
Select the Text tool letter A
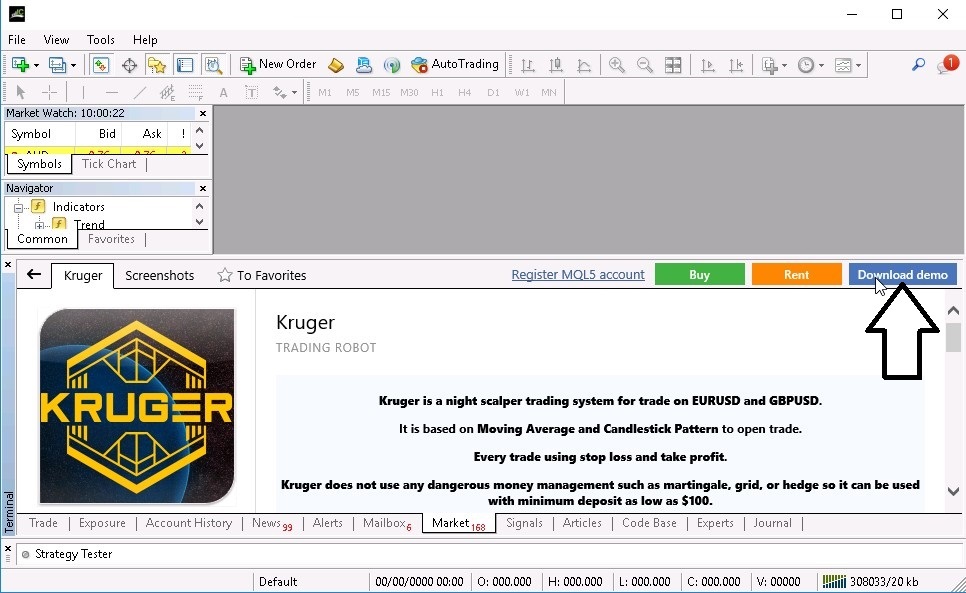click(x=224, y=93)
